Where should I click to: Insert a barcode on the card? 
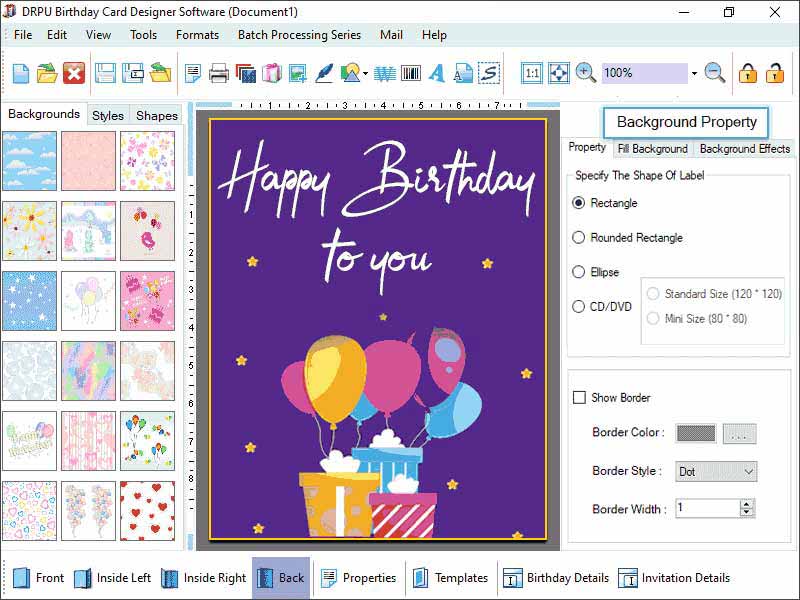point(410,72)
